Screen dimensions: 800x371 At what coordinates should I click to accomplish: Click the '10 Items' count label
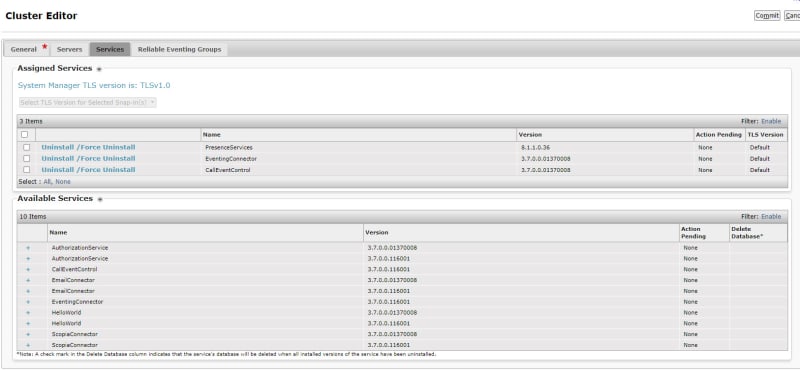pyautogui.click(x=33, y=217)
